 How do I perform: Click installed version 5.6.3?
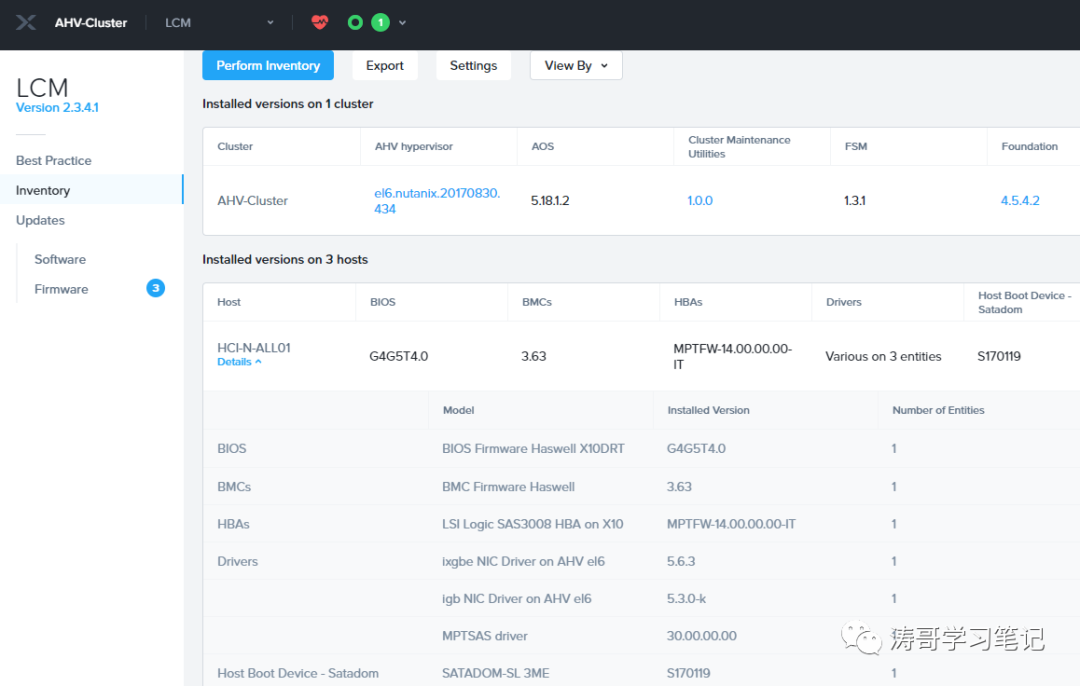point(681,561)
